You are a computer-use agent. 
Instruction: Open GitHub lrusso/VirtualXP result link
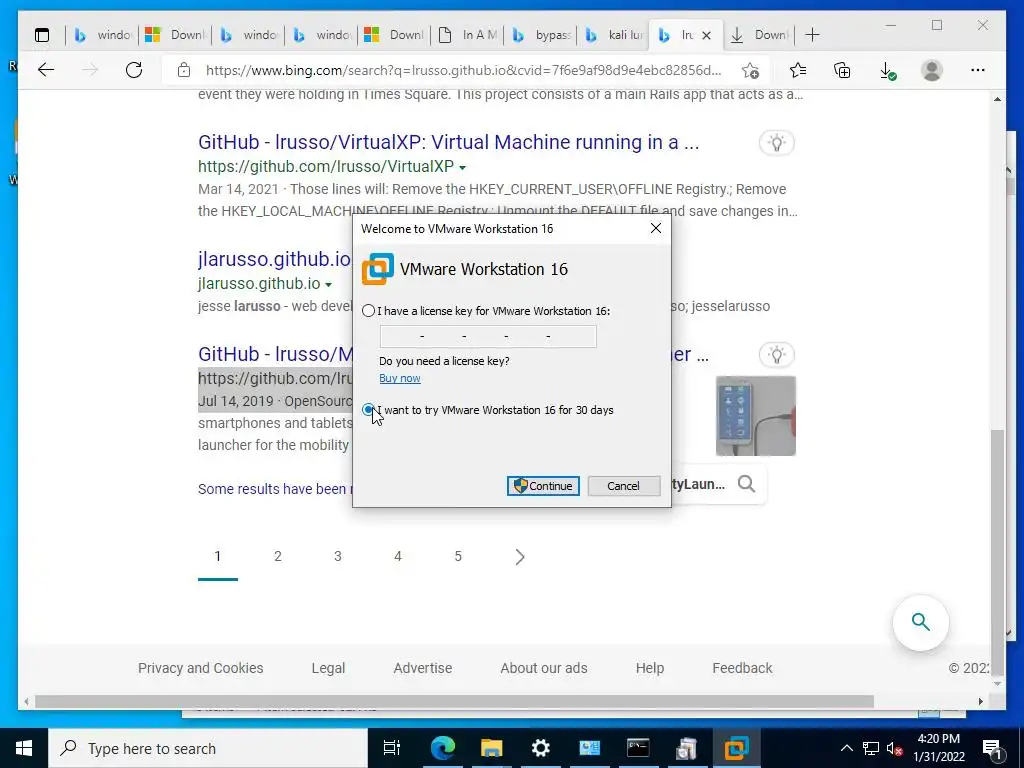(448, 142)
